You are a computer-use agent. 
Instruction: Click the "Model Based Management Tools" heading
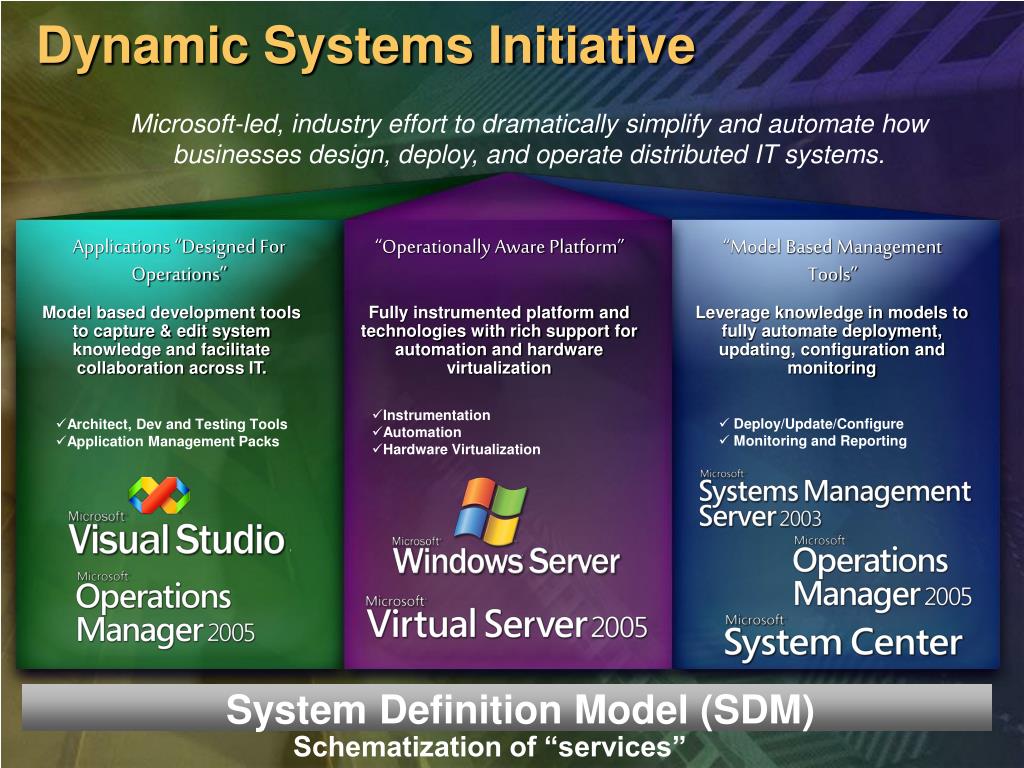[x=833, y=260]
